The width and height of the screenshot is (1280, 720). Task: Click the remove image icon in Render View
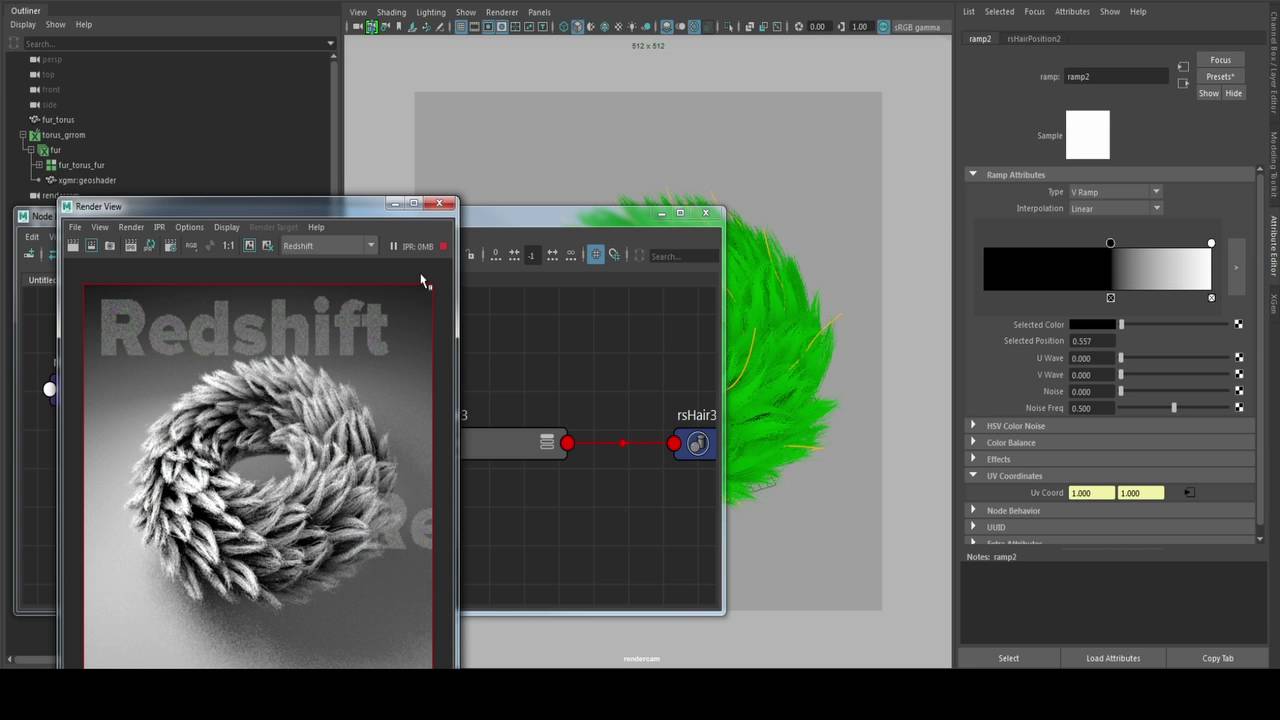(267, 246)
